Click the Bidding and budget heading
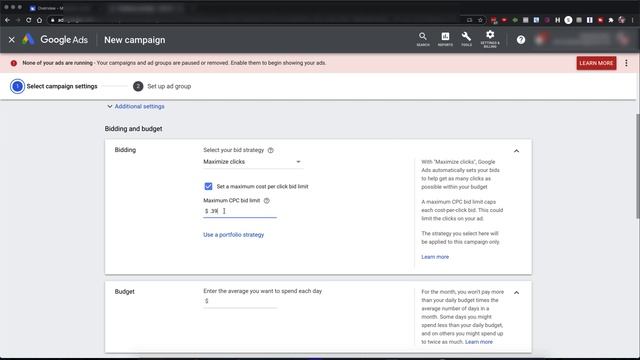The width and height of the screenshot is (640, 360). pos(133,129)
